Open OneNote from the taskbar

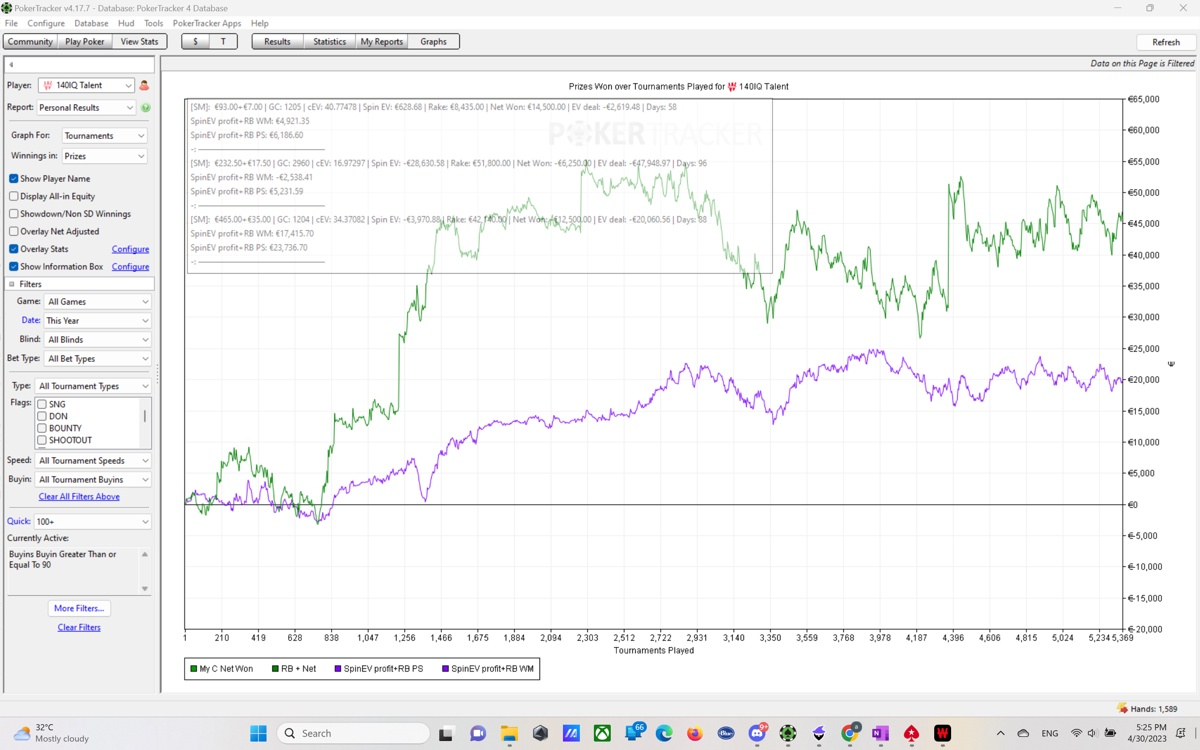click(880, 733)
